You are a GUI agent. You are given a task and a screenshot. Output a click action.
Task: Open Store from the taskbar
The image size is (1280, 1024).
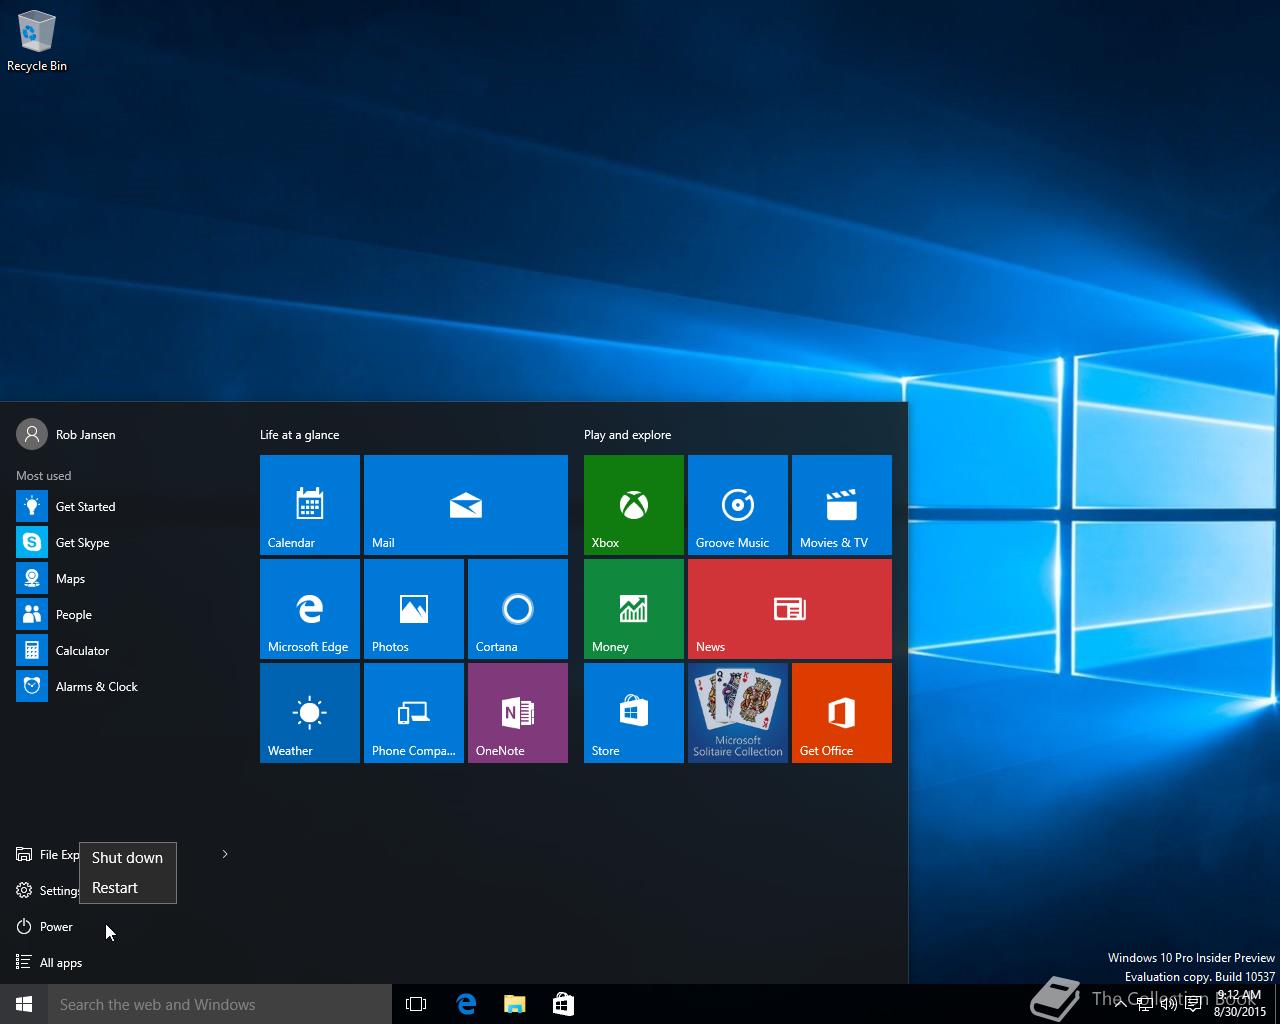pyautogui.click(x=563, y=1004)
